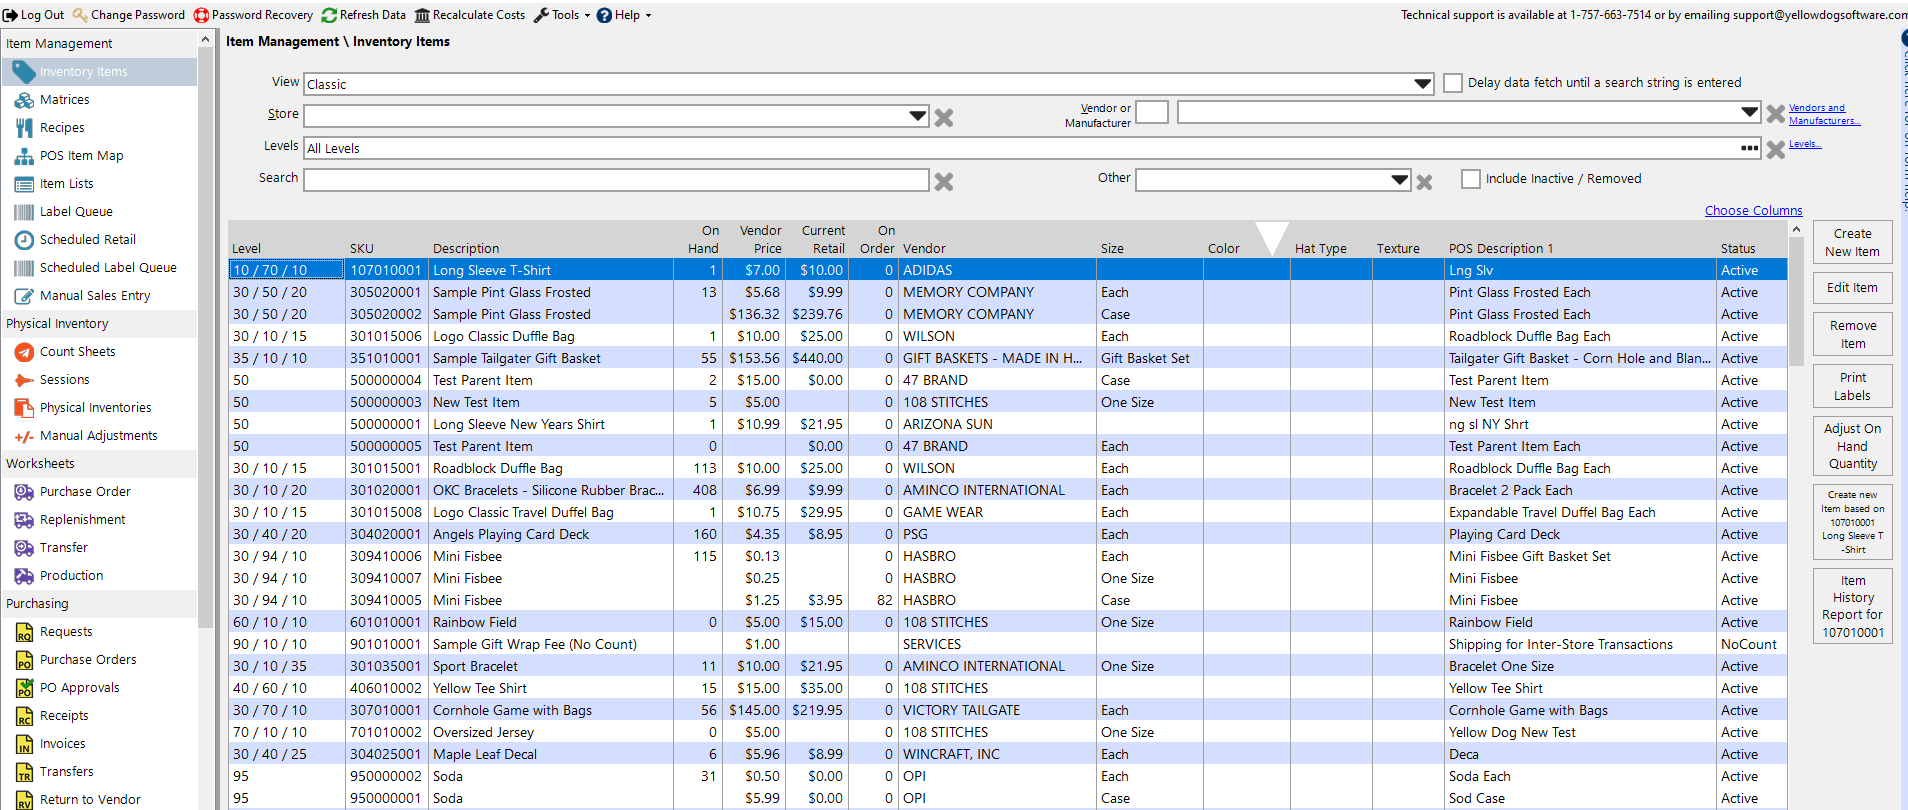The image size is (1908, 810).
Task: Sort by the SKU column header
Action: (x=362, y=249)
